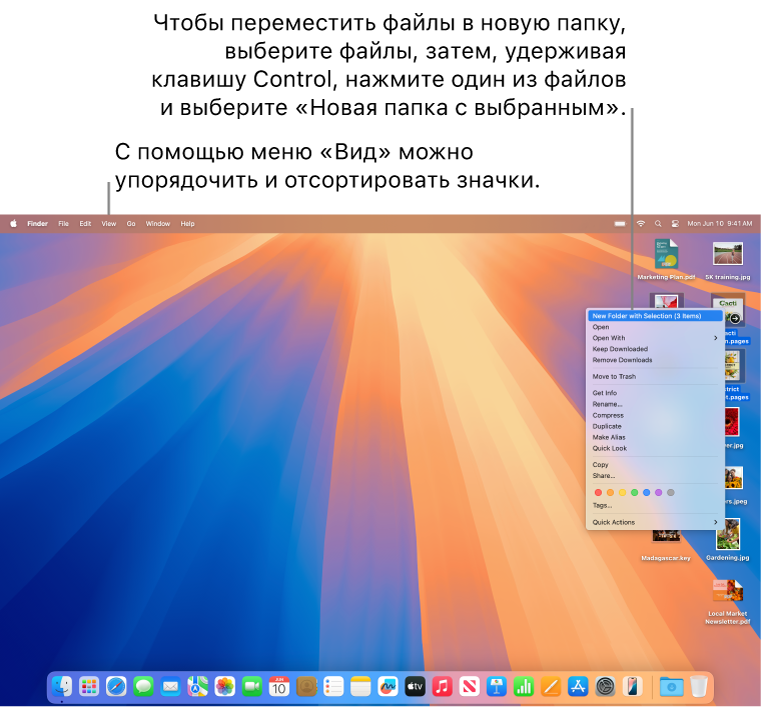Open Messages in the Dock
This screenshot has width=762, height=707.
point(143,687)
